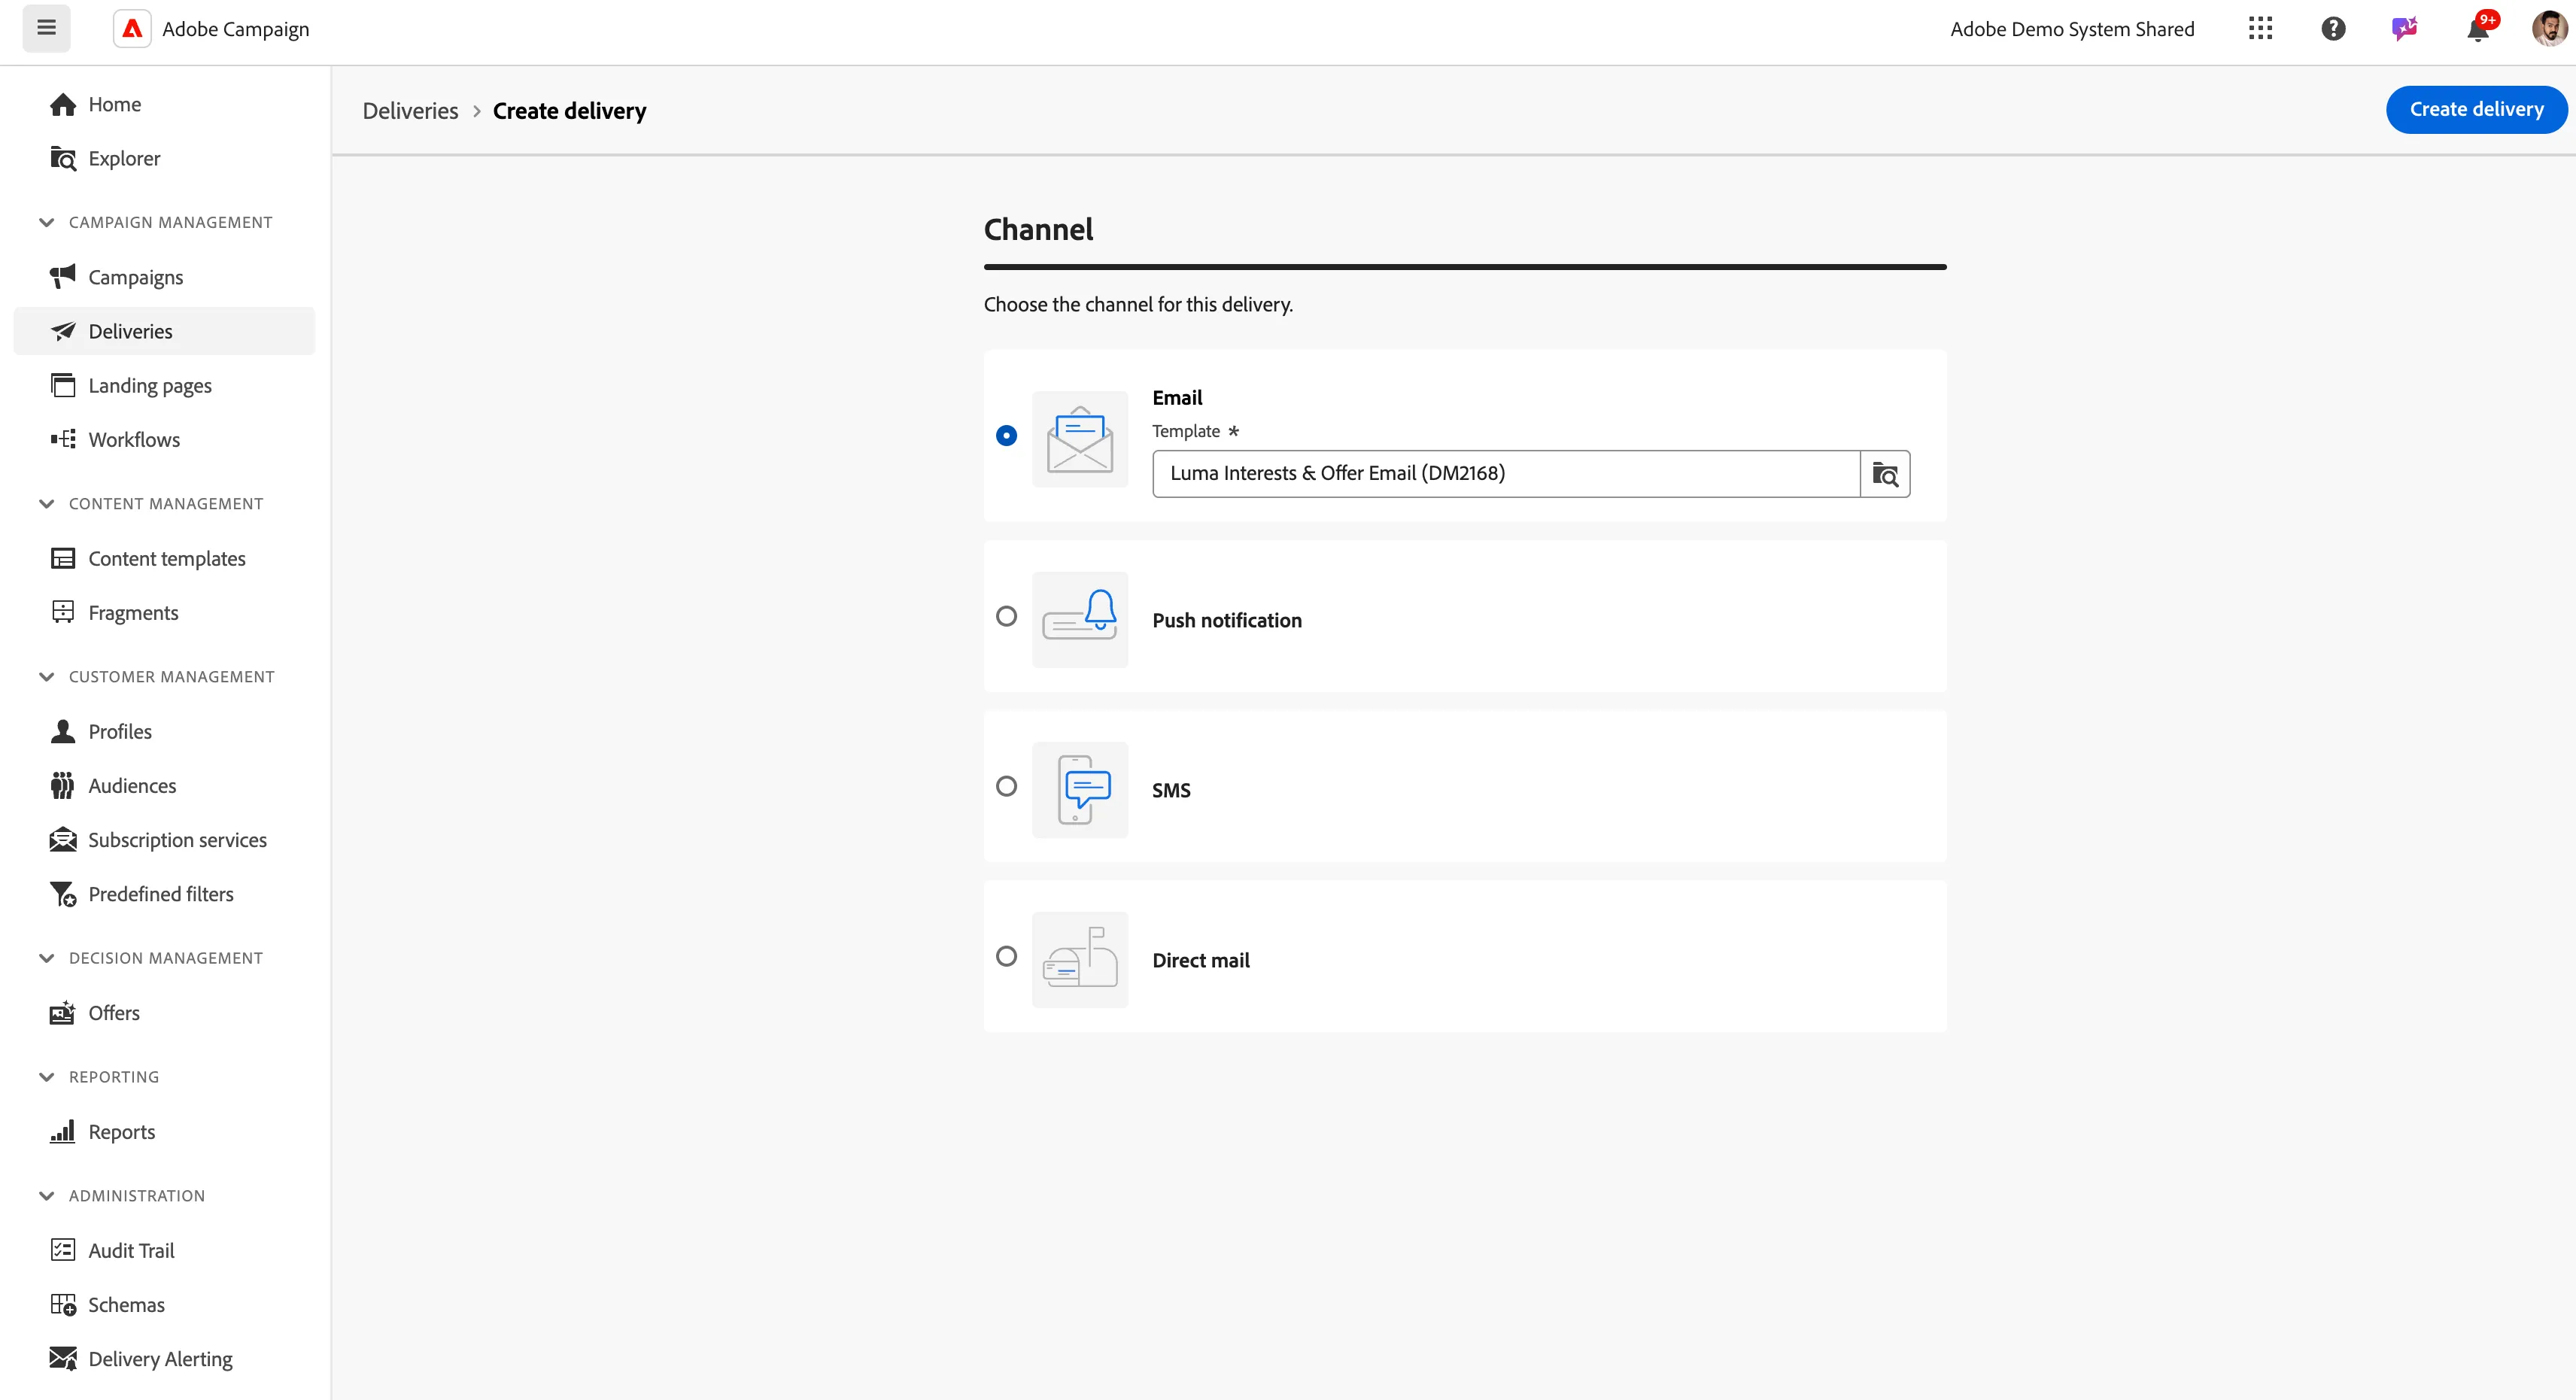Click the Adobe Campaign logo icon
Screen dimensions: 2576x1400
[x=132, y=29]
